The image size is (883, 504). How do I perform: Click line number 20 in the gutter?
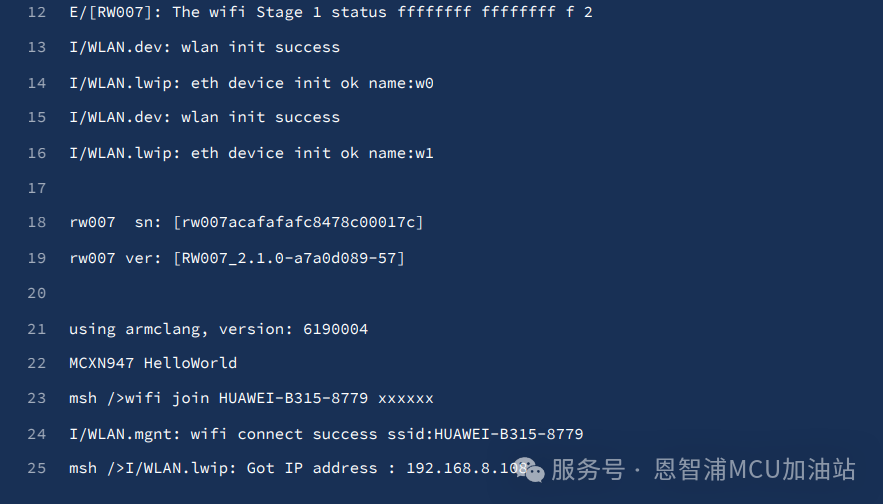[37, 293]
